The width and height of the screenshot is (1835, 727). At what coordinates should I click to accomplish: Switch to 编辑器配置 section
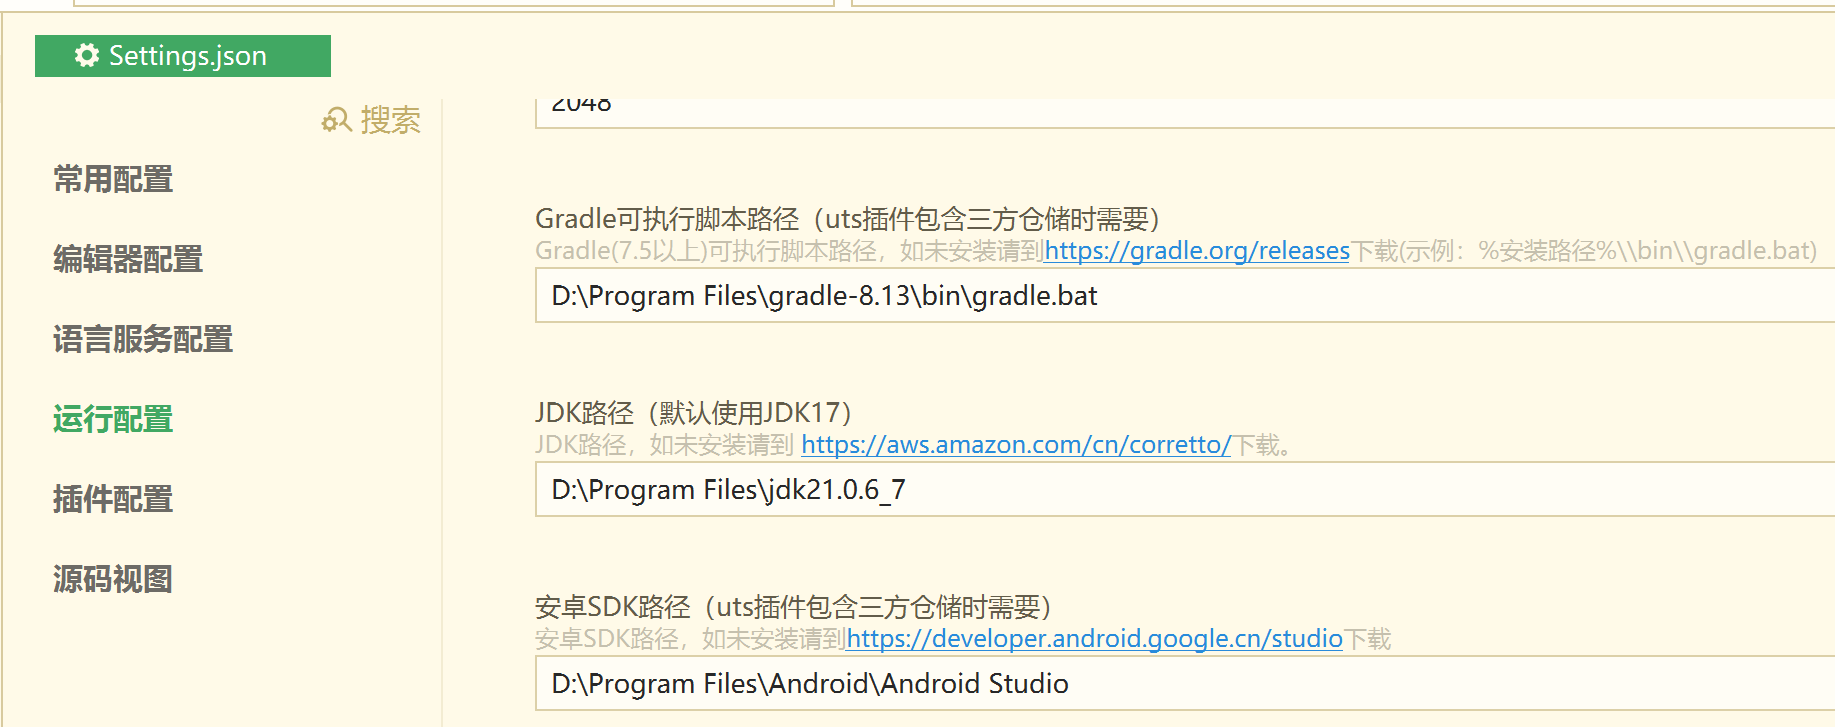pyautogui.click(x=128, y=260)
